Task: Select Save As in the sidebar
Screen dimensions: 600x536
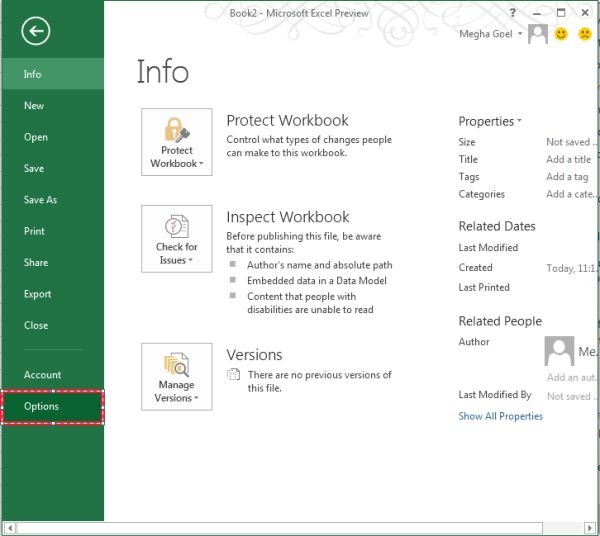Action: (x=41, y=200)
